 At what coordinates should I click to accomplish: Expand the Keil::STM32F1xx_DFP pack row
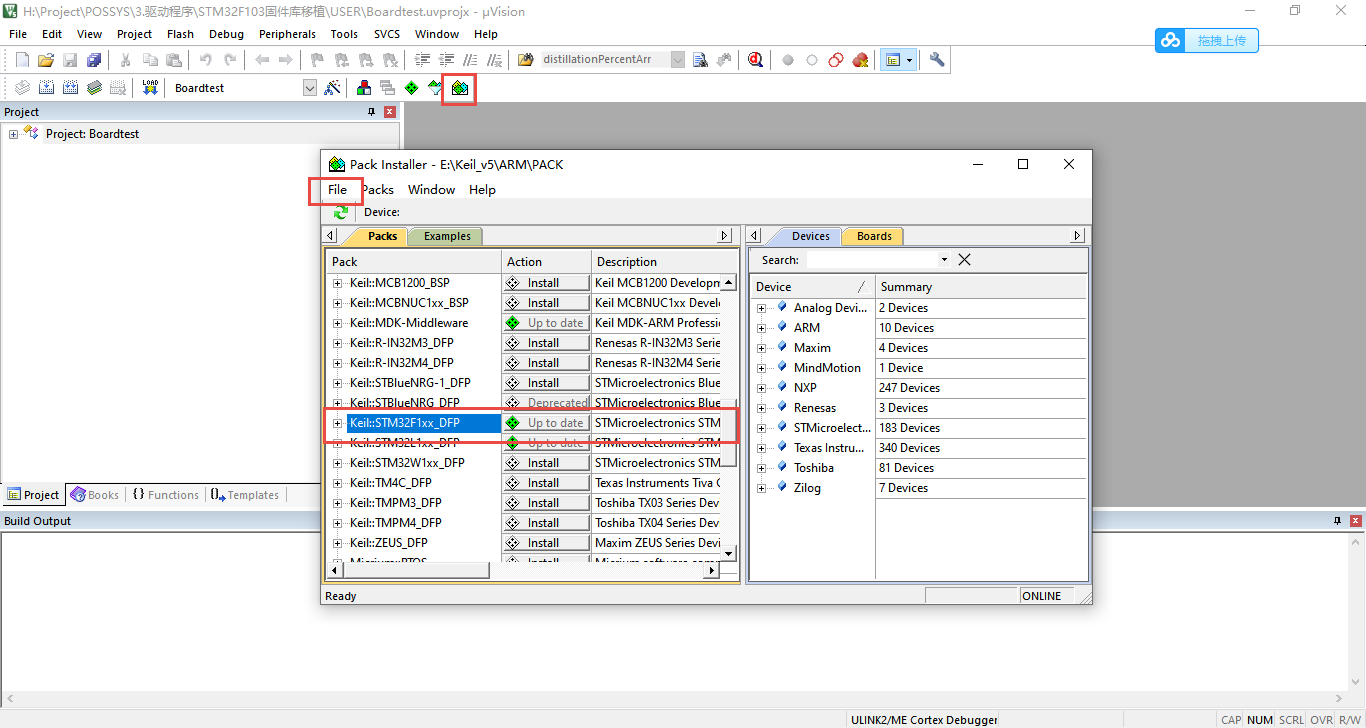point(338,423)
